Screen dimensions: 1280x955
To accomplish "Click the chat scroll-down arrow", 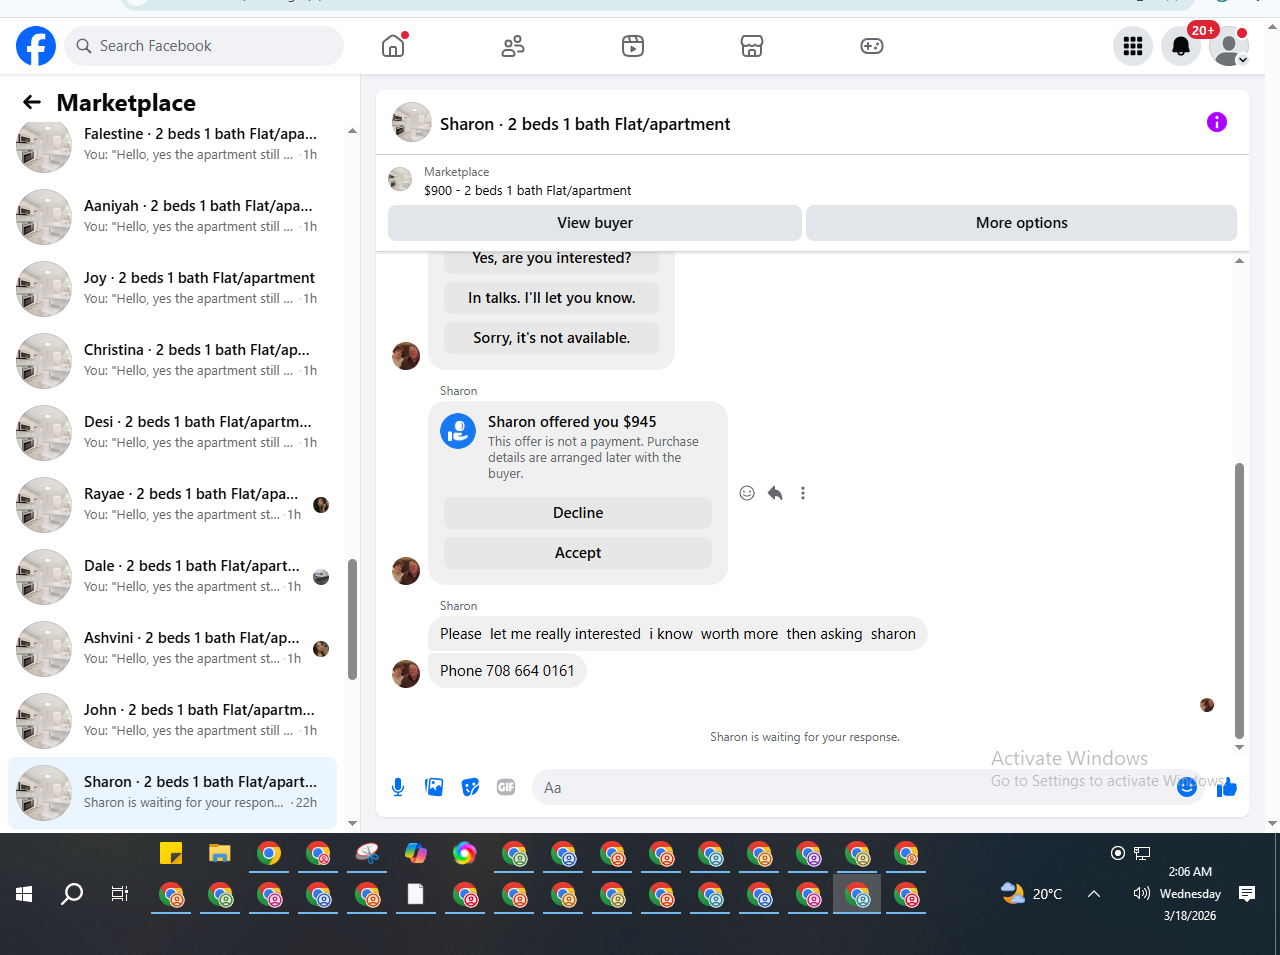I will (1240, 747).
